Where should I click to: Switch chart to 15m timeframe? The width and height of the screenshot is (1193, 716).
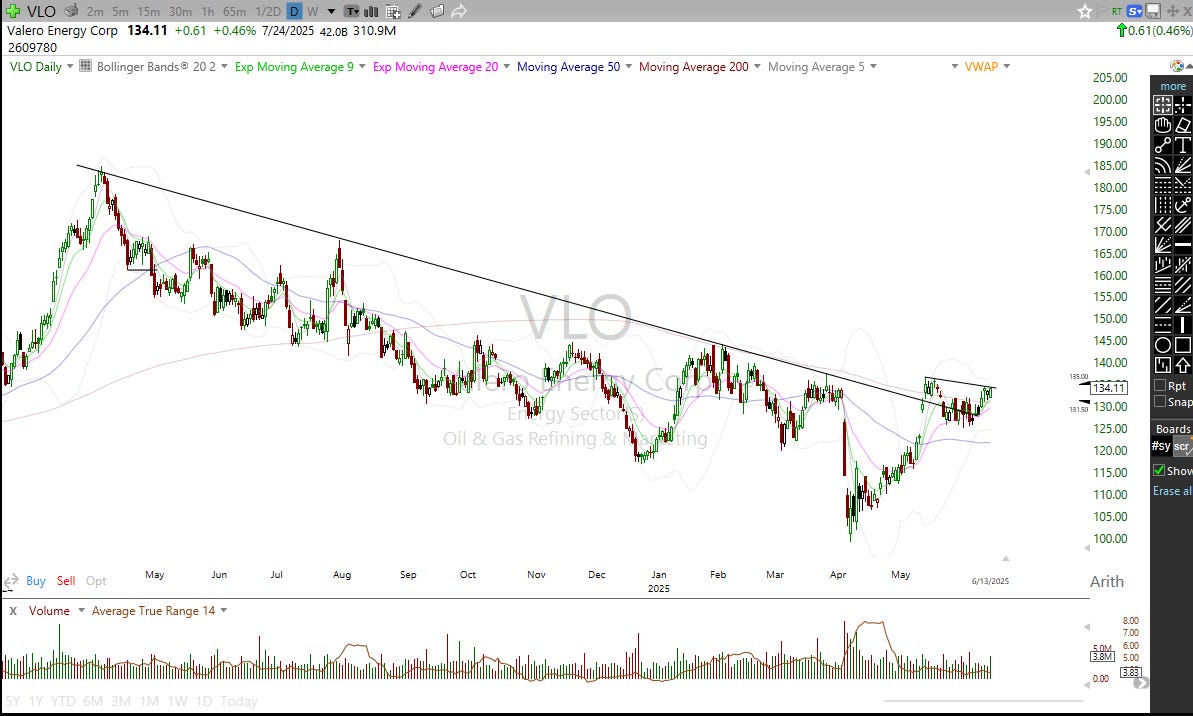pos(148,11)
